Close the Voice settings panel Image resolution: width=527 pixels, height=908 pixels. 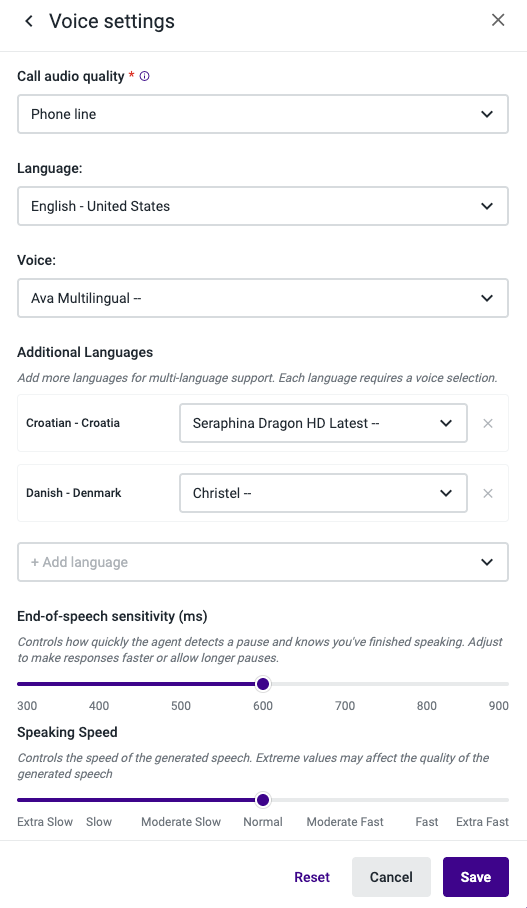pos(498,20)
